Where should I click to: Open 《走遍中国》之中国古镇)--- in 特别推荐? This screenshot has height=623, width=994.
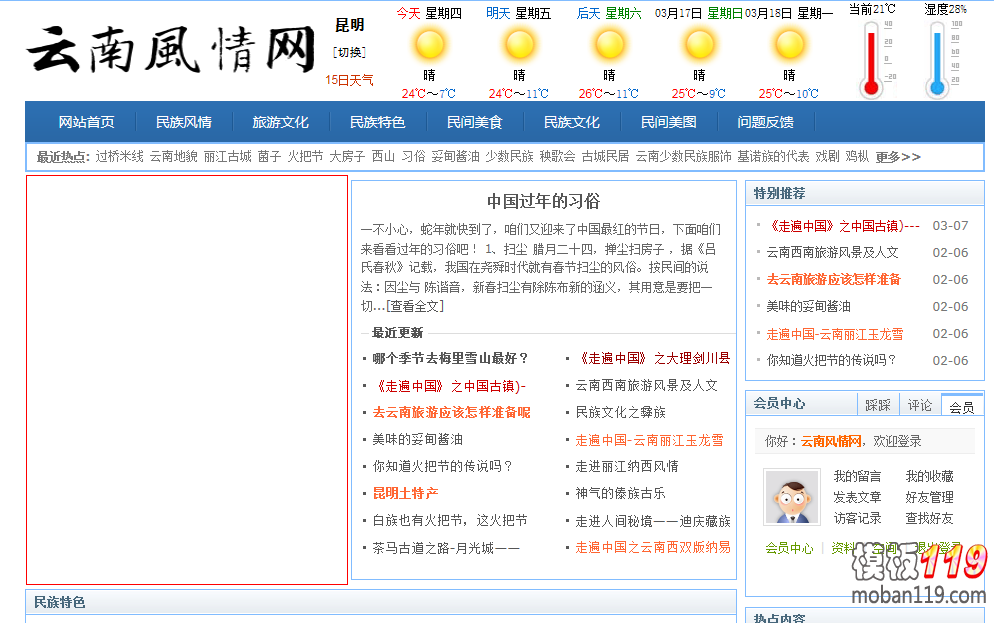pyautogui.click(x=843, y=226)
